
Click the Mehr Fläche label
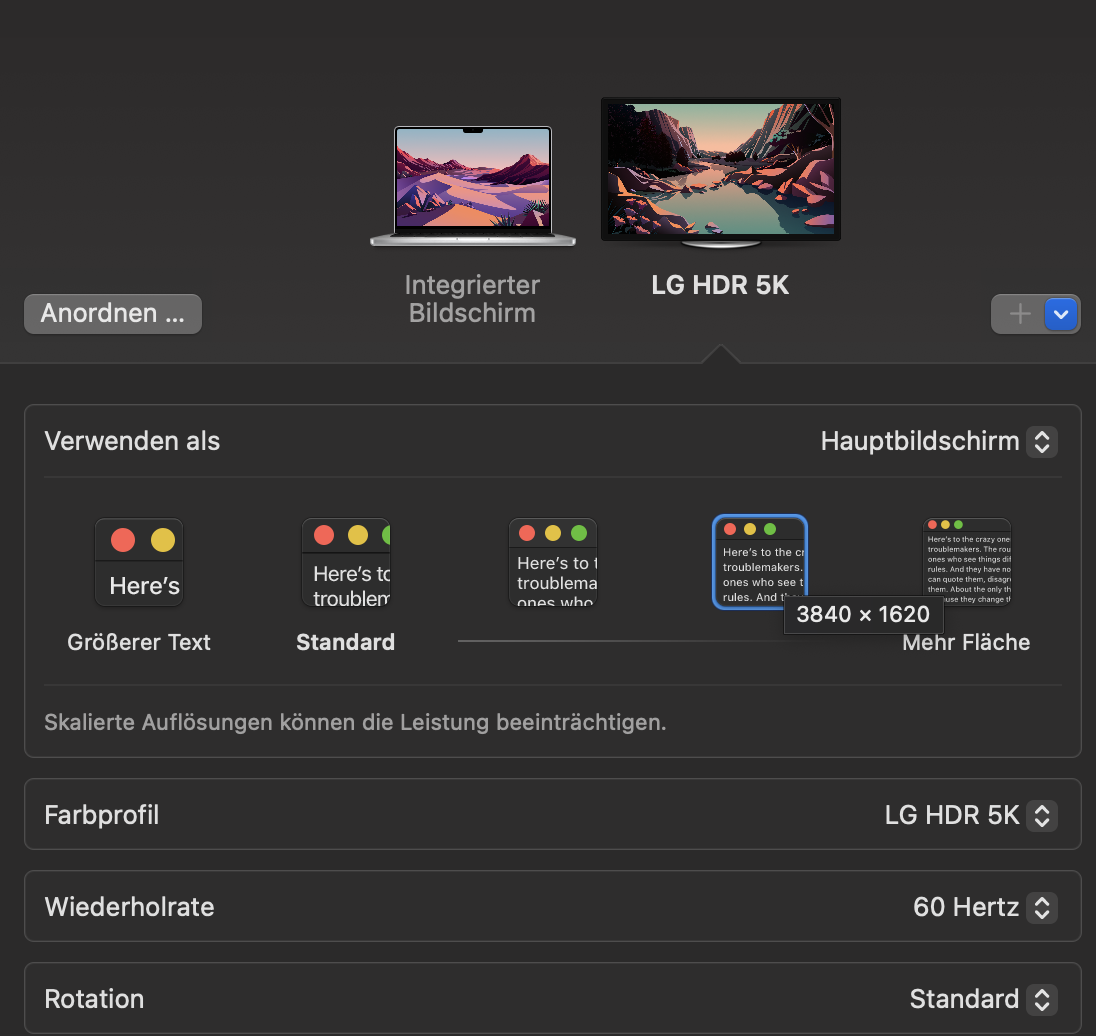tap(967, 642)
